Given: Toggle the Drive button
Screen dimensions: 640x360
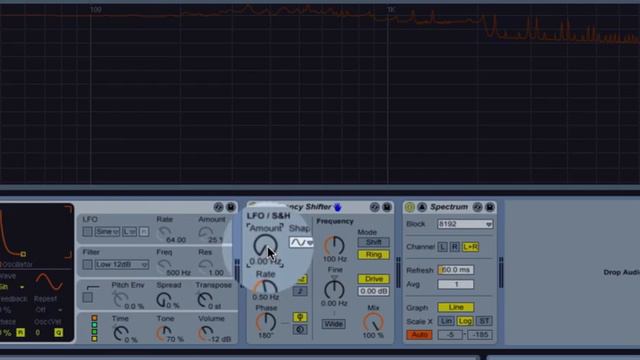Looking at the screenshot, I should (x=373, y=279).
